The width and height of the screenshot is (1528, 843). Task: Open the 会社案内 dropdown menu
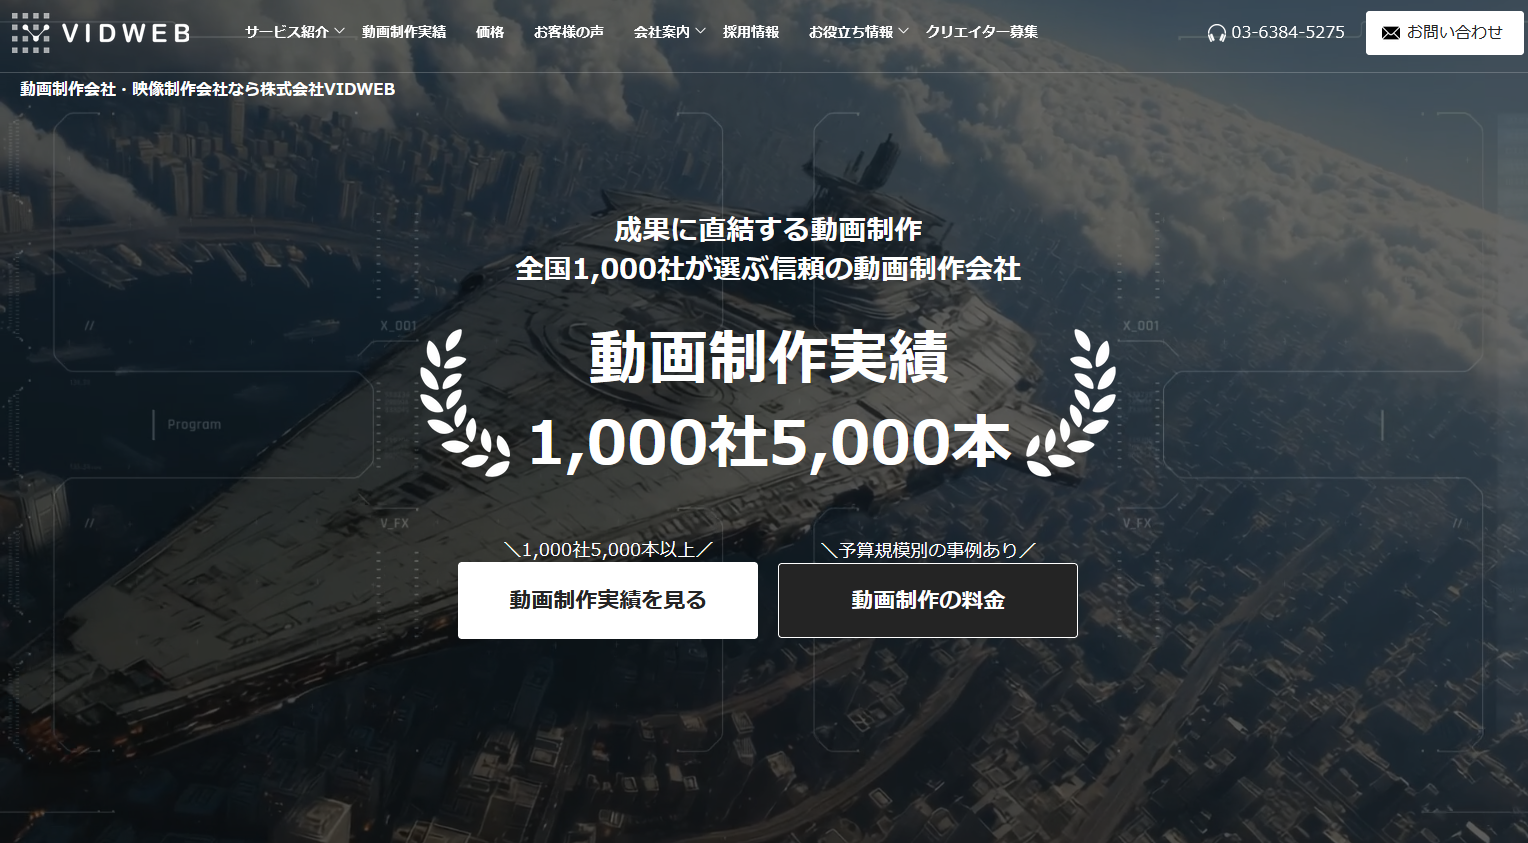(x=662, y=31)
